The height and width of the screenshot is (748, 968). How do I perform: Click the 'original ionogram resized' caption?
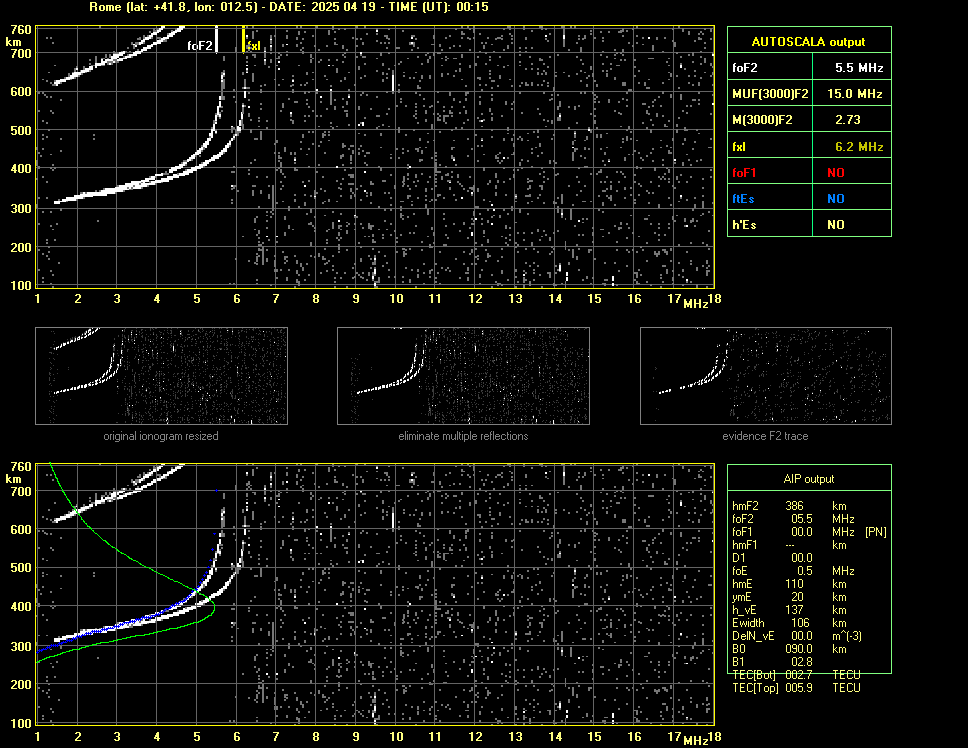(x=161, y=436)
